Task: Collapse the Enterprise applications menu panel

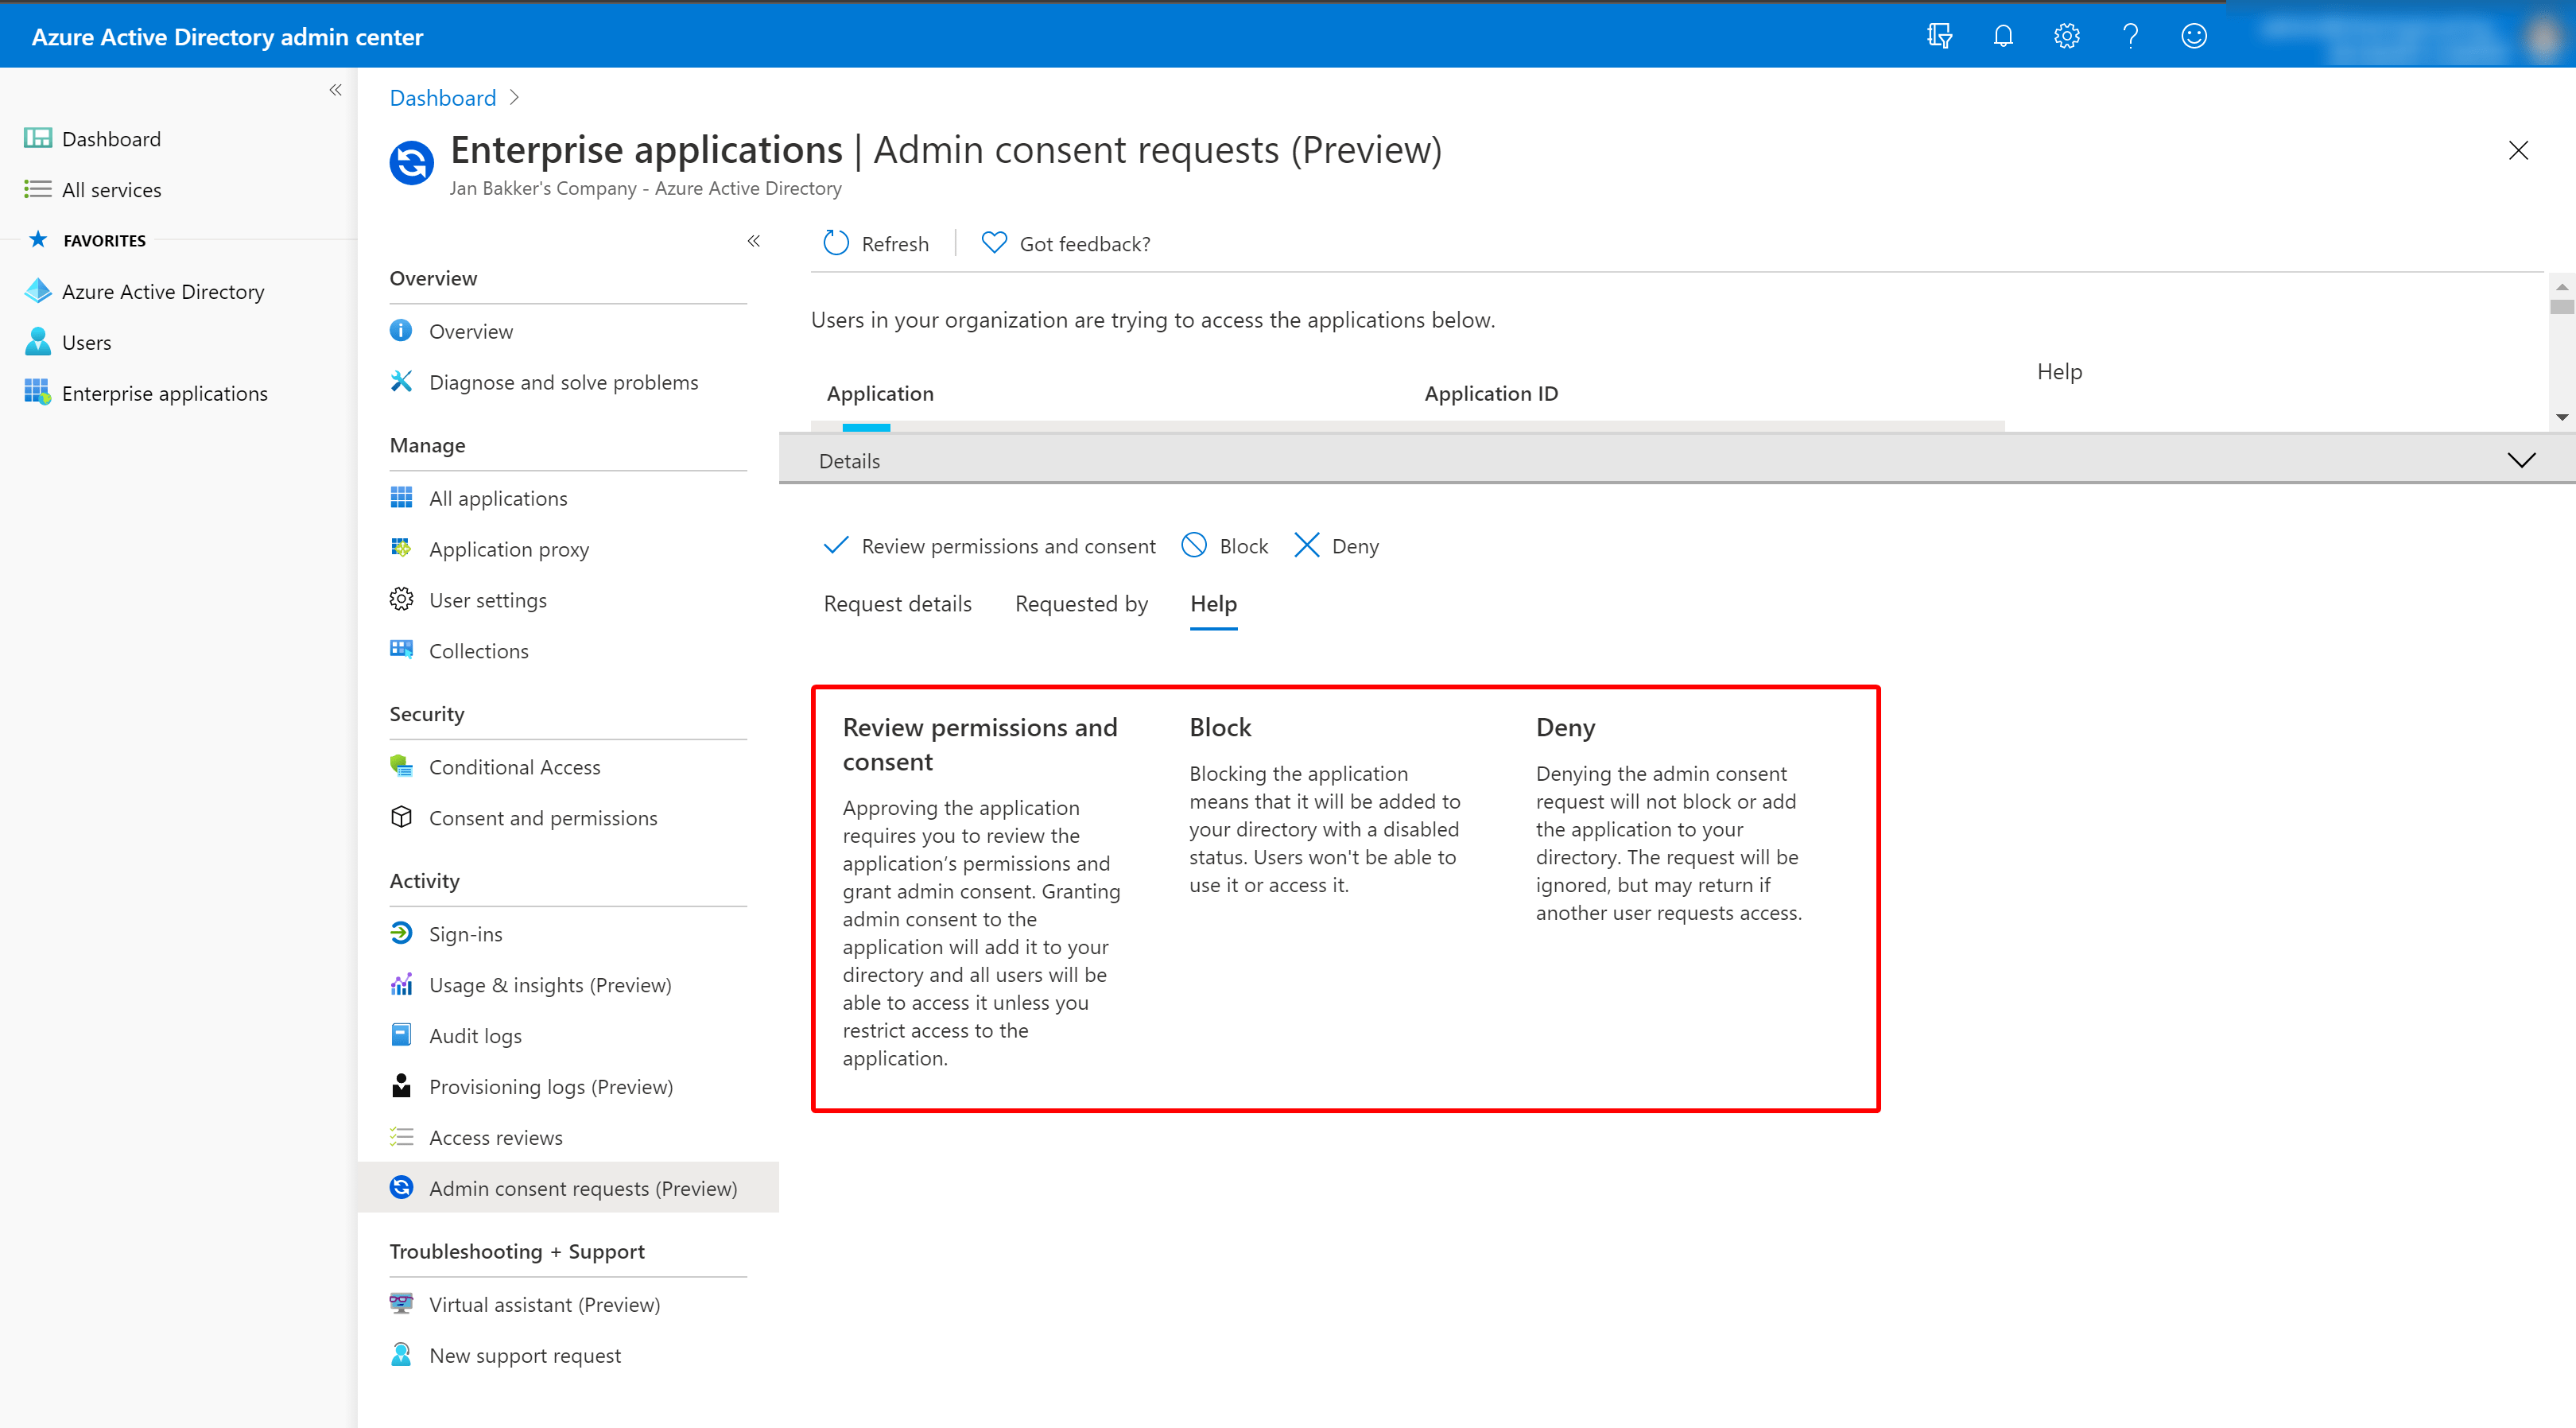Action: 754,241
